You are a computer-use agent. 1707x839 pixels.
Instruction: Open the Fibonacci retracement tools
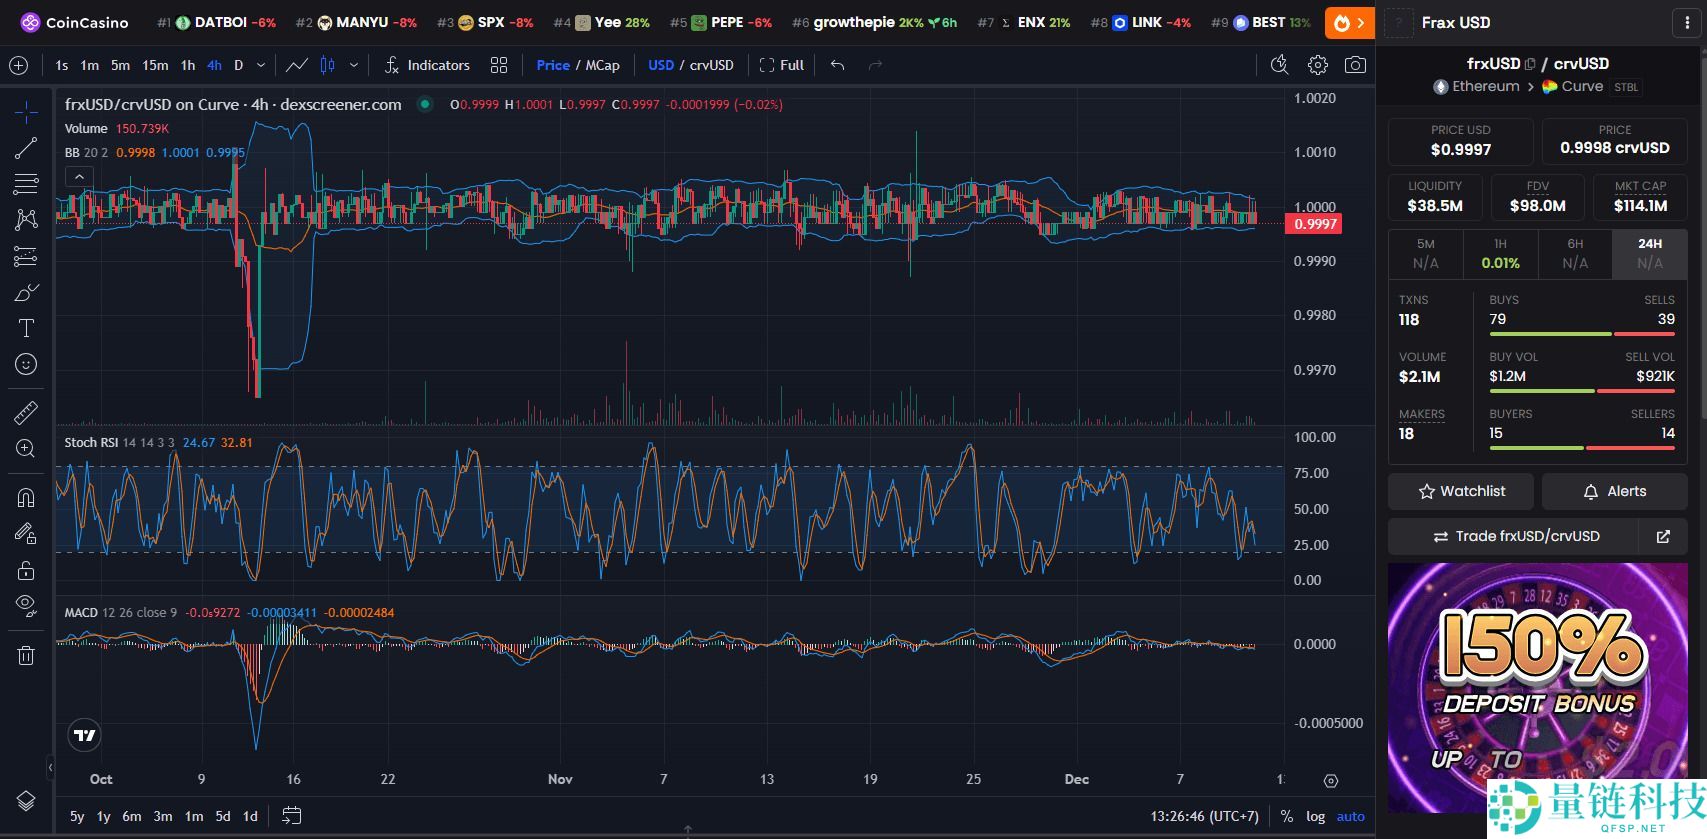pyautogui.click(x=26, y=184)
